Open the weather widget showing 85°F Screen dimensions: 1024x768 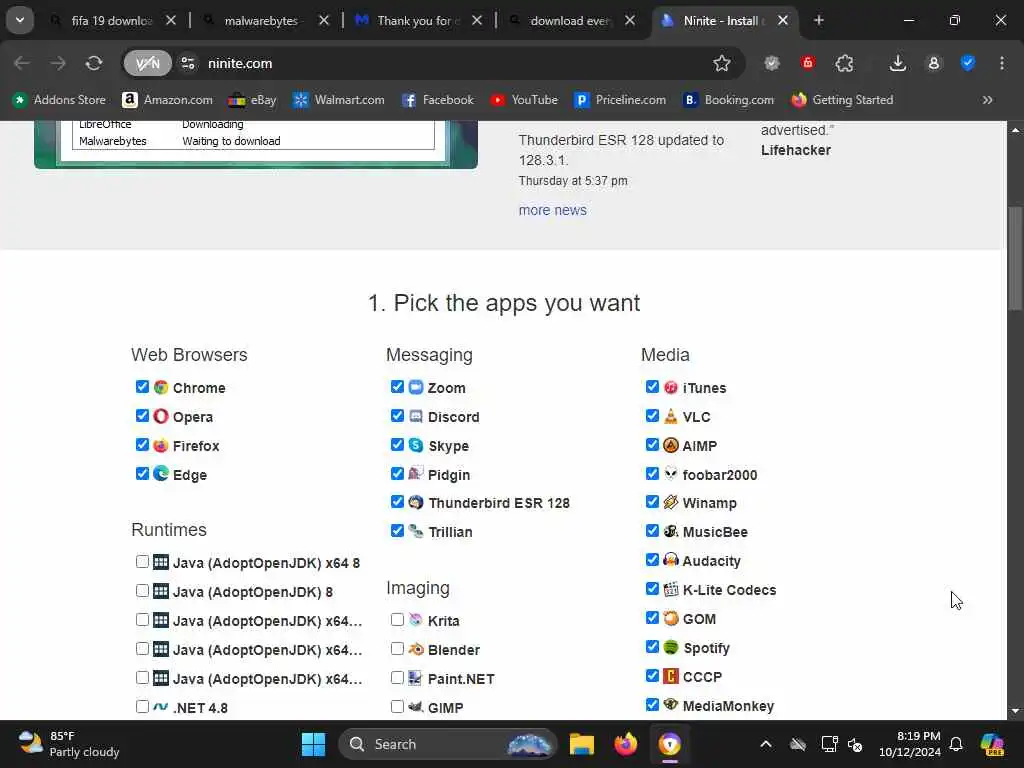tap(69, 744)
